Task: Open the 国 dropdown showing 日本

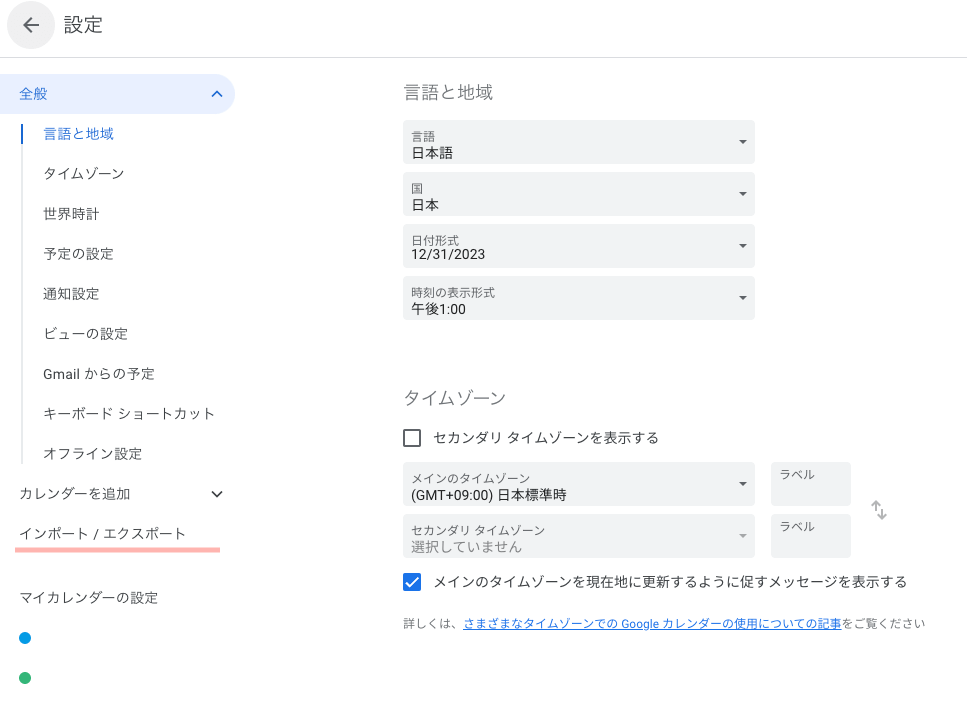Action: (x=578, y=194)
